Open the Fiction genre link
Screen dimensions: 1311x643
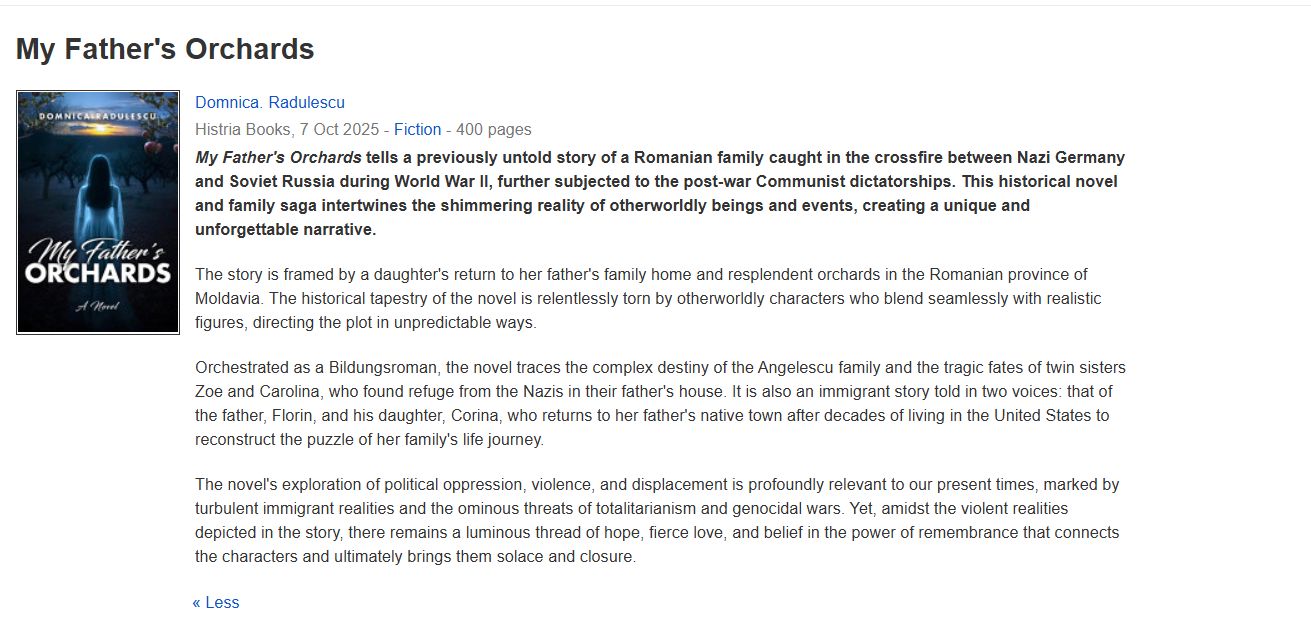(x=417, y=129)
